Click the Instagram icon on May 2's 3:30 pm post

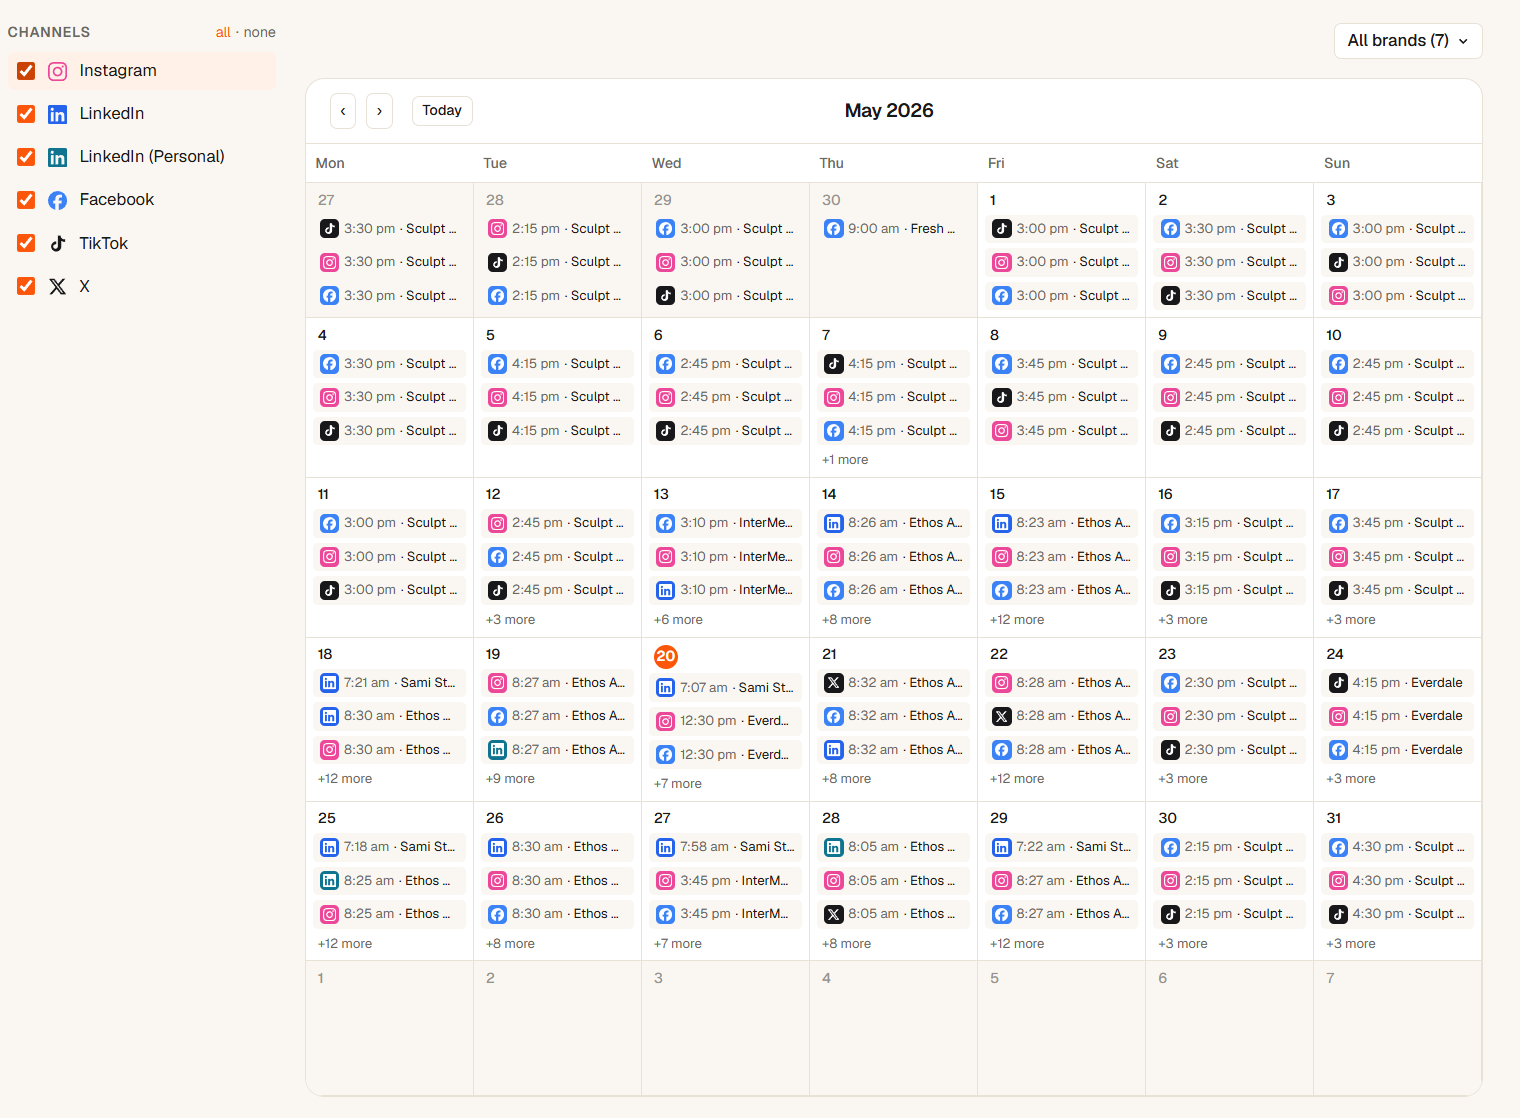(1170, 262)
